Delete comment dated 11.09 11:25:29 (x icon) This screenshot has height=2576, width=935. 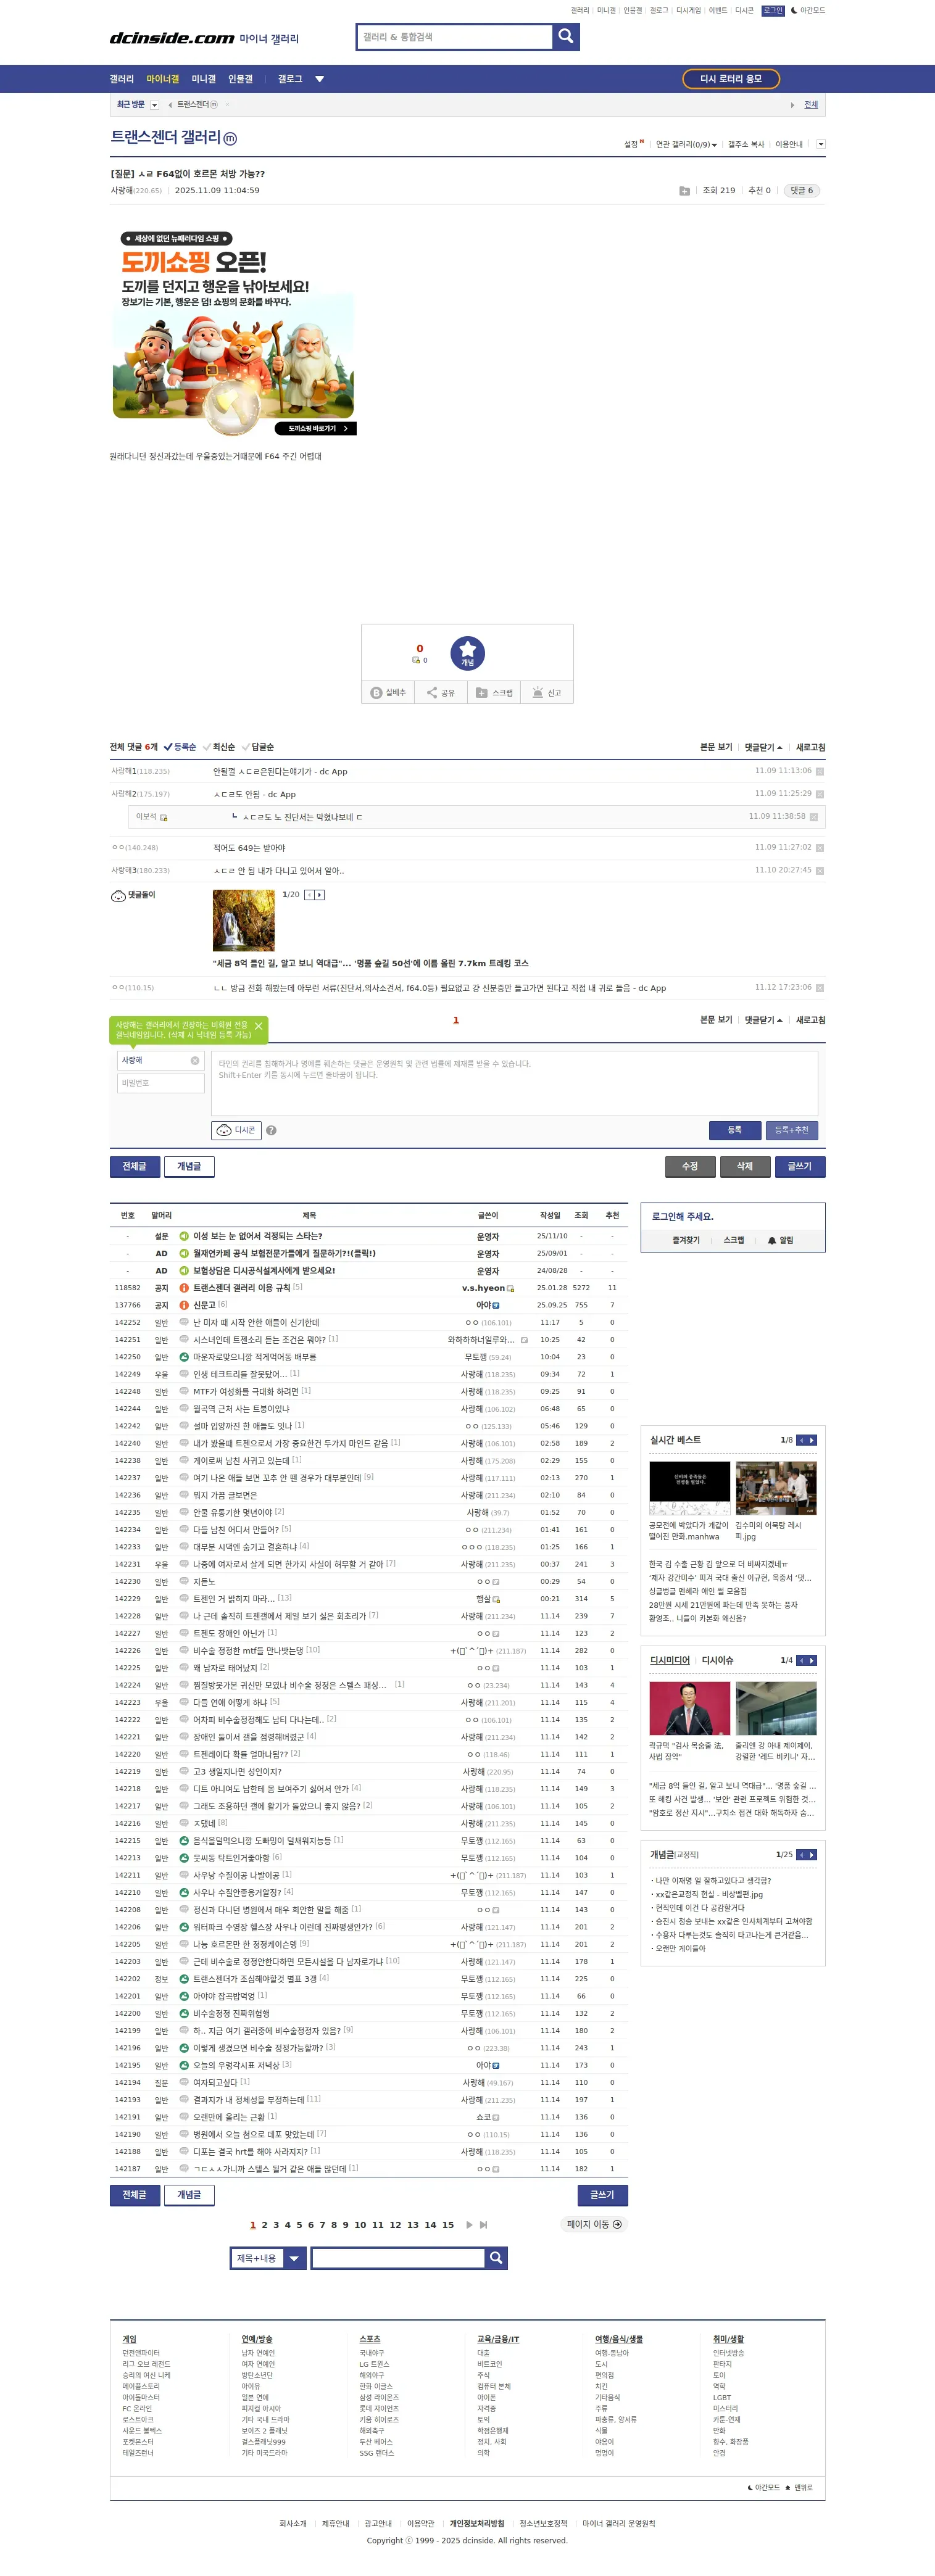tap(820, 794)
